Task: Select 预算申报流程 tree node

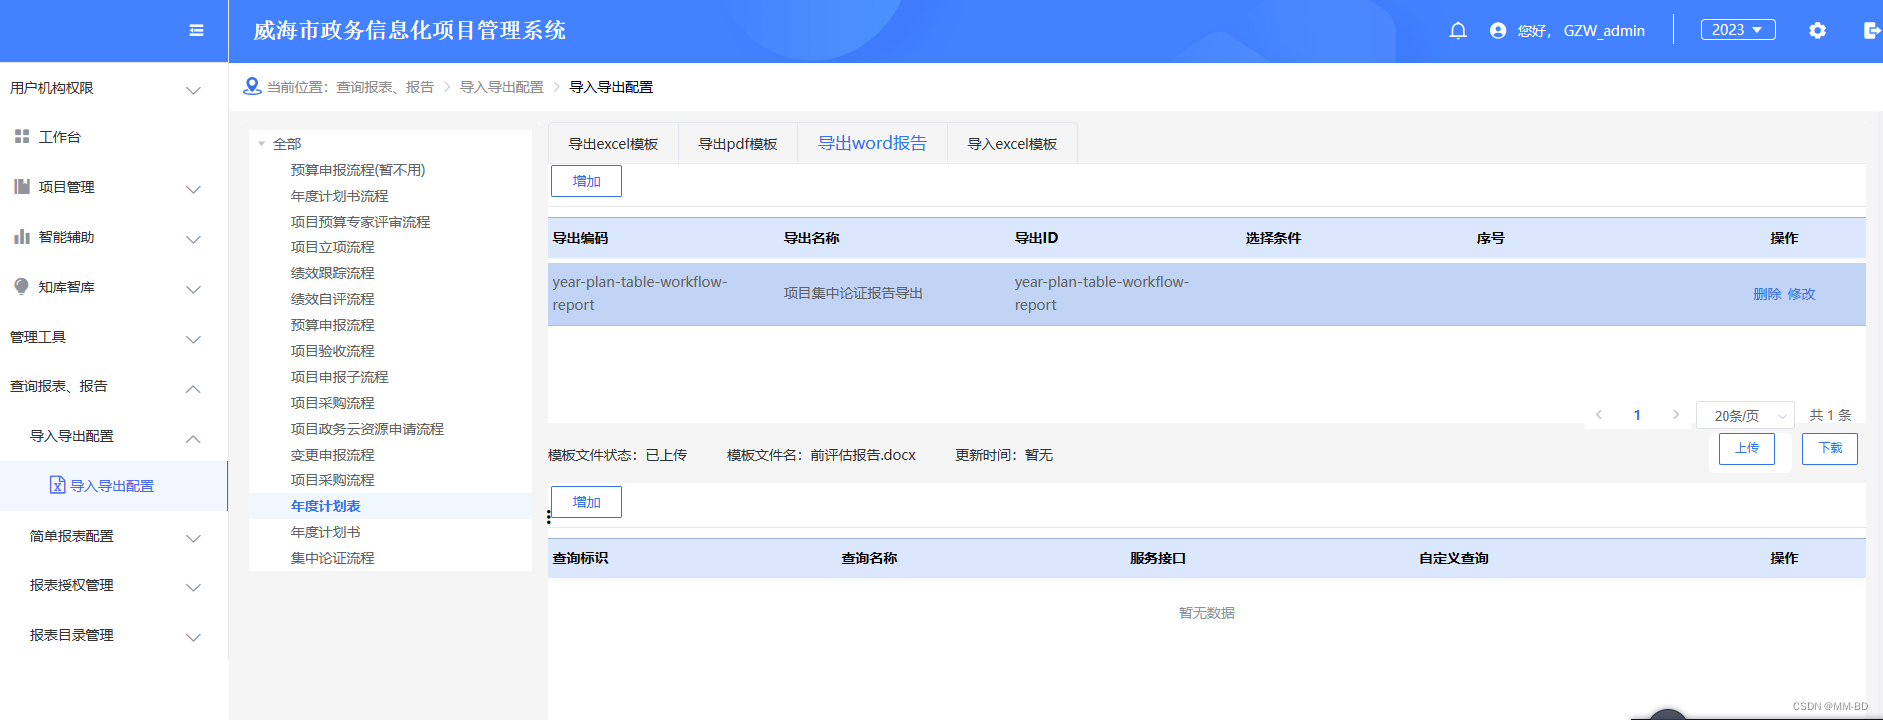Action: pyautogui.click(x=332, y=325)
